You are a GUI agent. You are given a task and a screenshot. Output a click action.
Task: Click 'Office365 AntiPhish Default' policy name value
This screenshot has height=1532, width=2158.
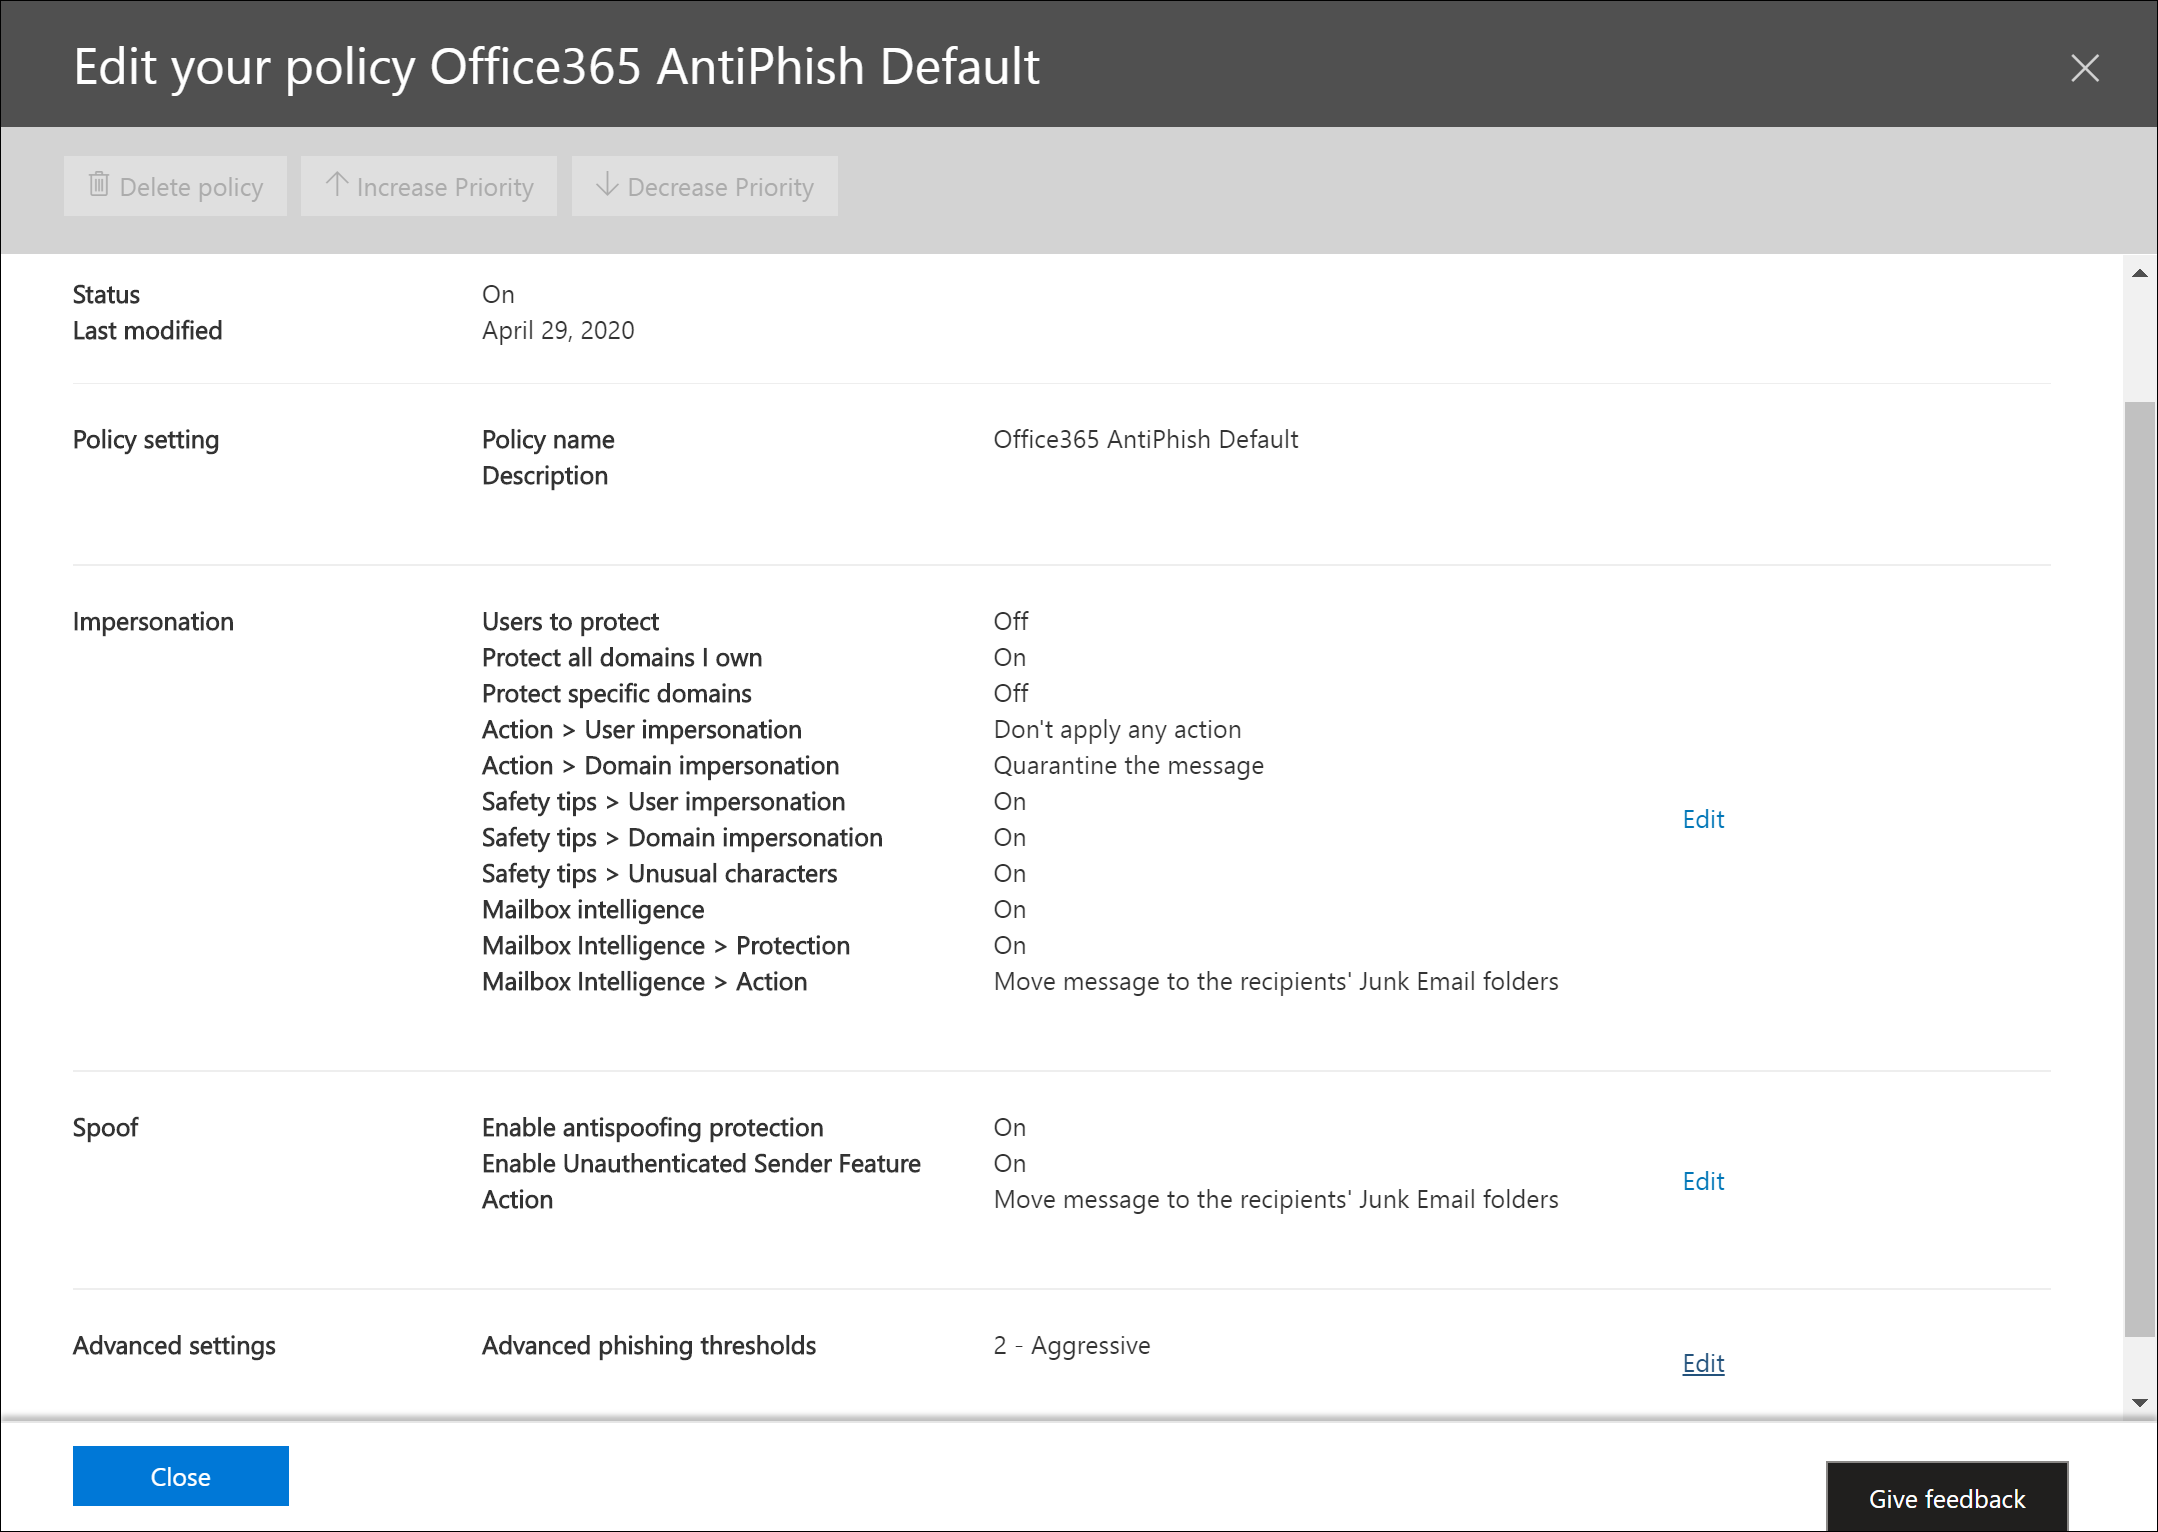(1145, 440)
